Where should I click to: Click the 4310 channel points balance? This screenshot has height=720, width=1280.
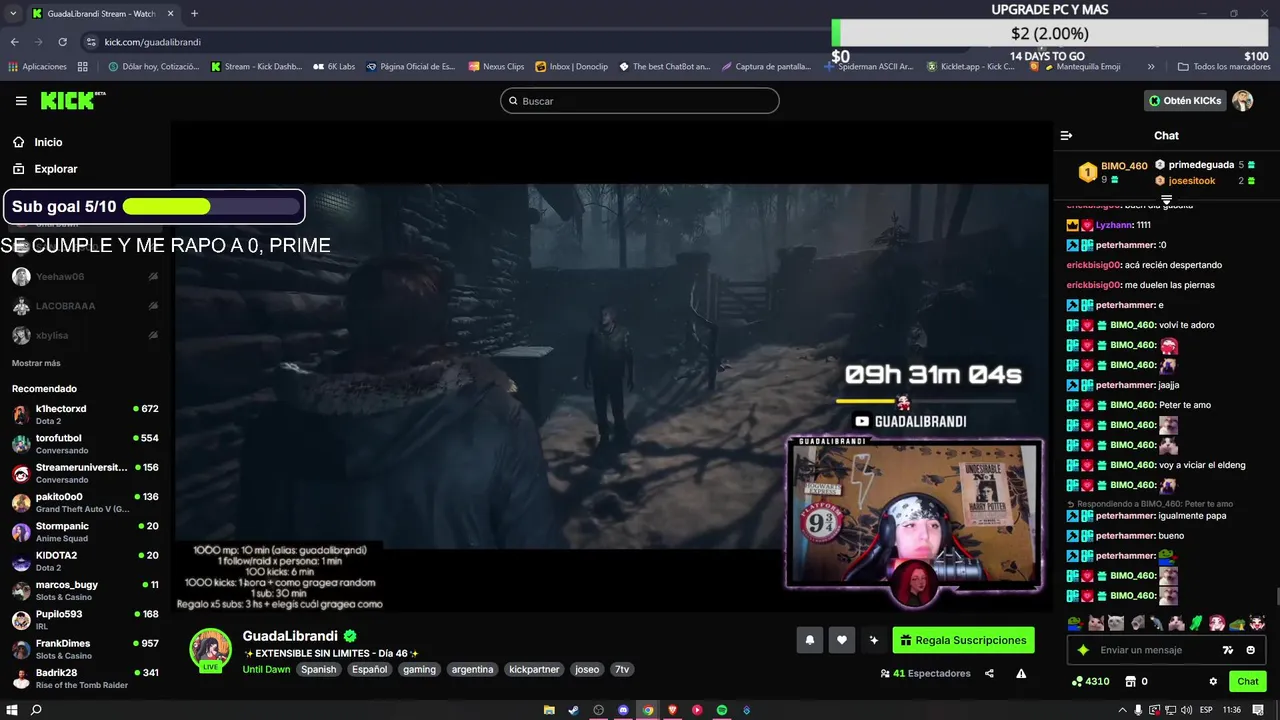click(x=1090, y=682)
